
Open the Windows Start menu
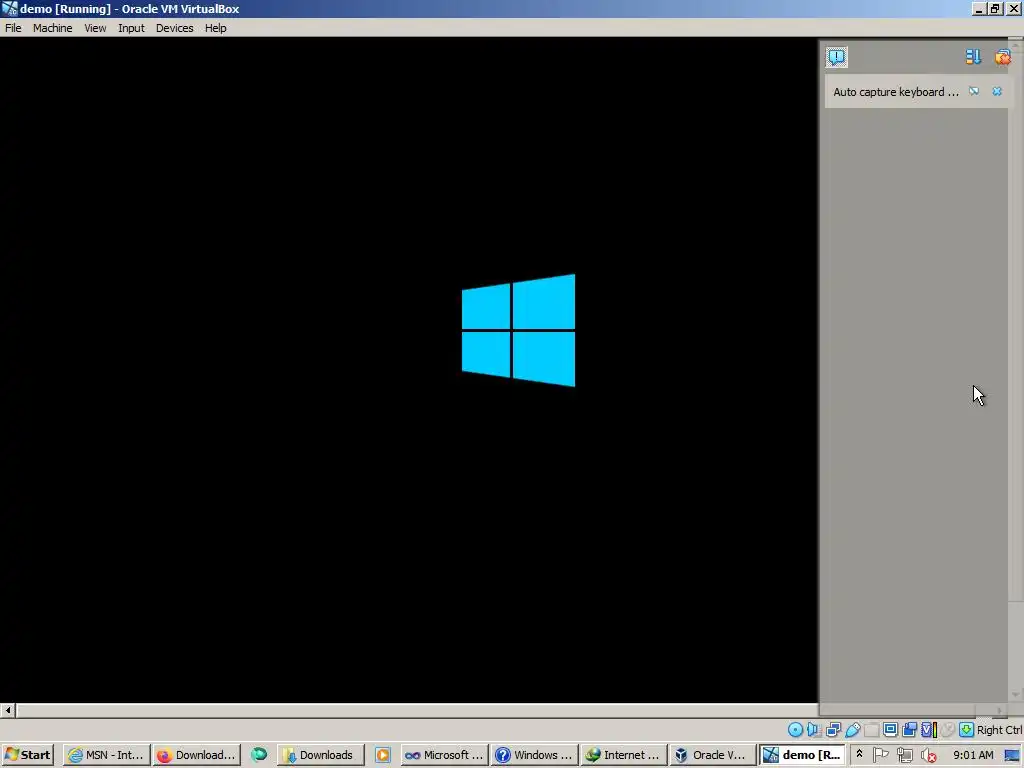(x=27, y=755)
